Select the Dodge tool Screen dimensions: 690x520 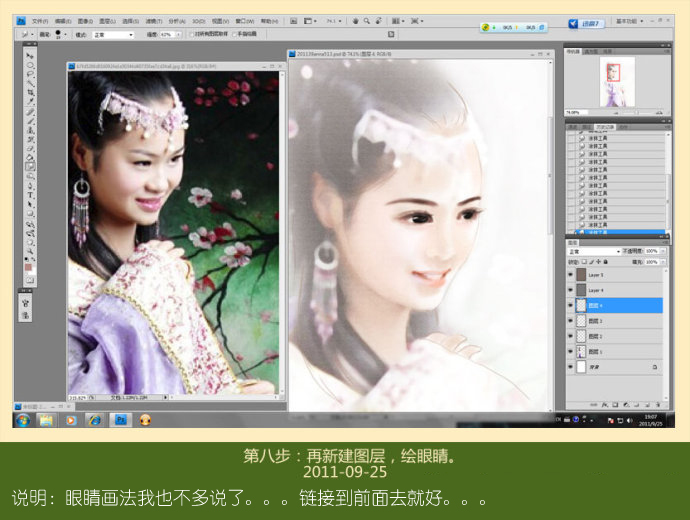tap(30, 176)
